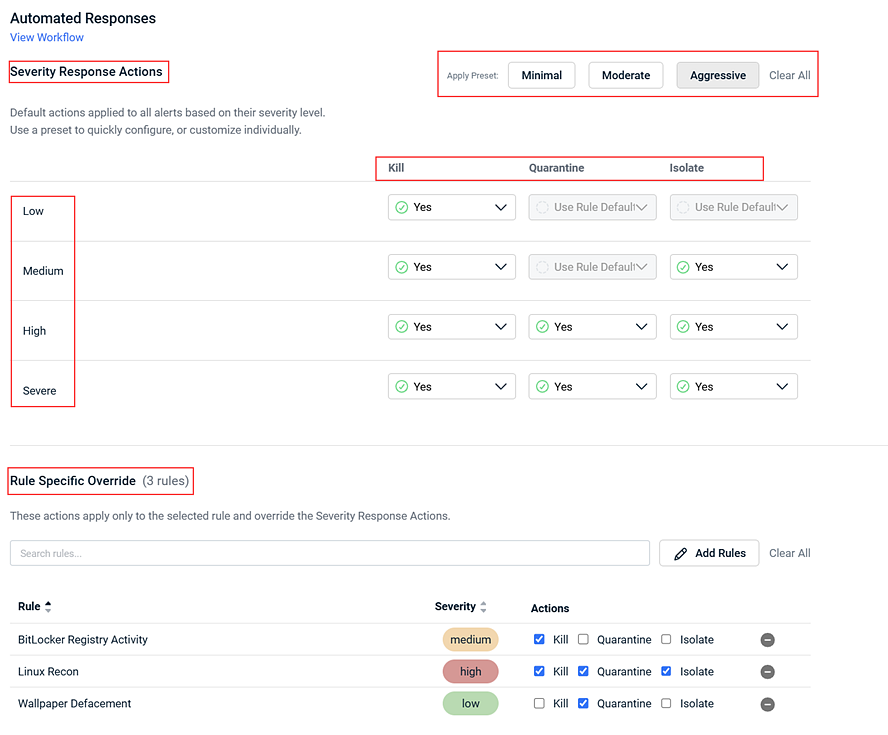Remove the Wallpaper Defacement rule override

coord(767,704)
